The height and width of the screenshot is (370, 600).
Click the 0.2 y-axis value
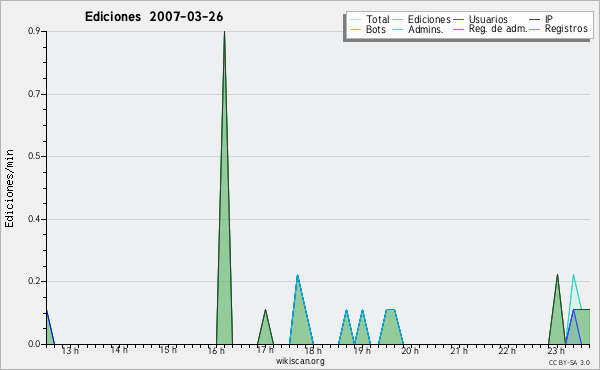tap(34, 282)
